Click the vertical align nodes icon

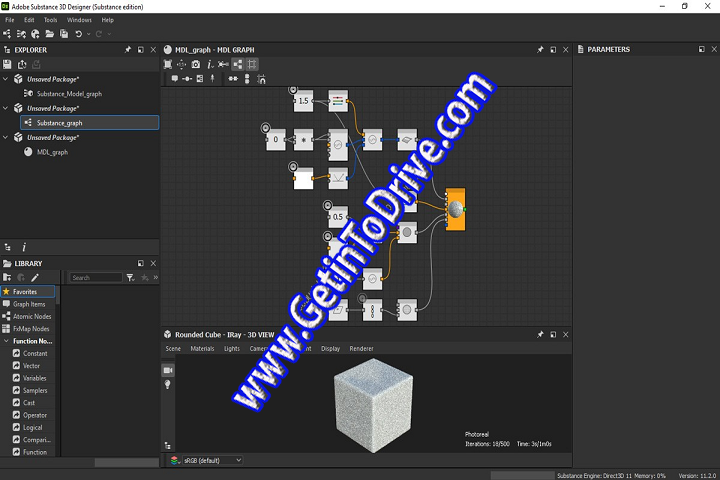(247, 79)
